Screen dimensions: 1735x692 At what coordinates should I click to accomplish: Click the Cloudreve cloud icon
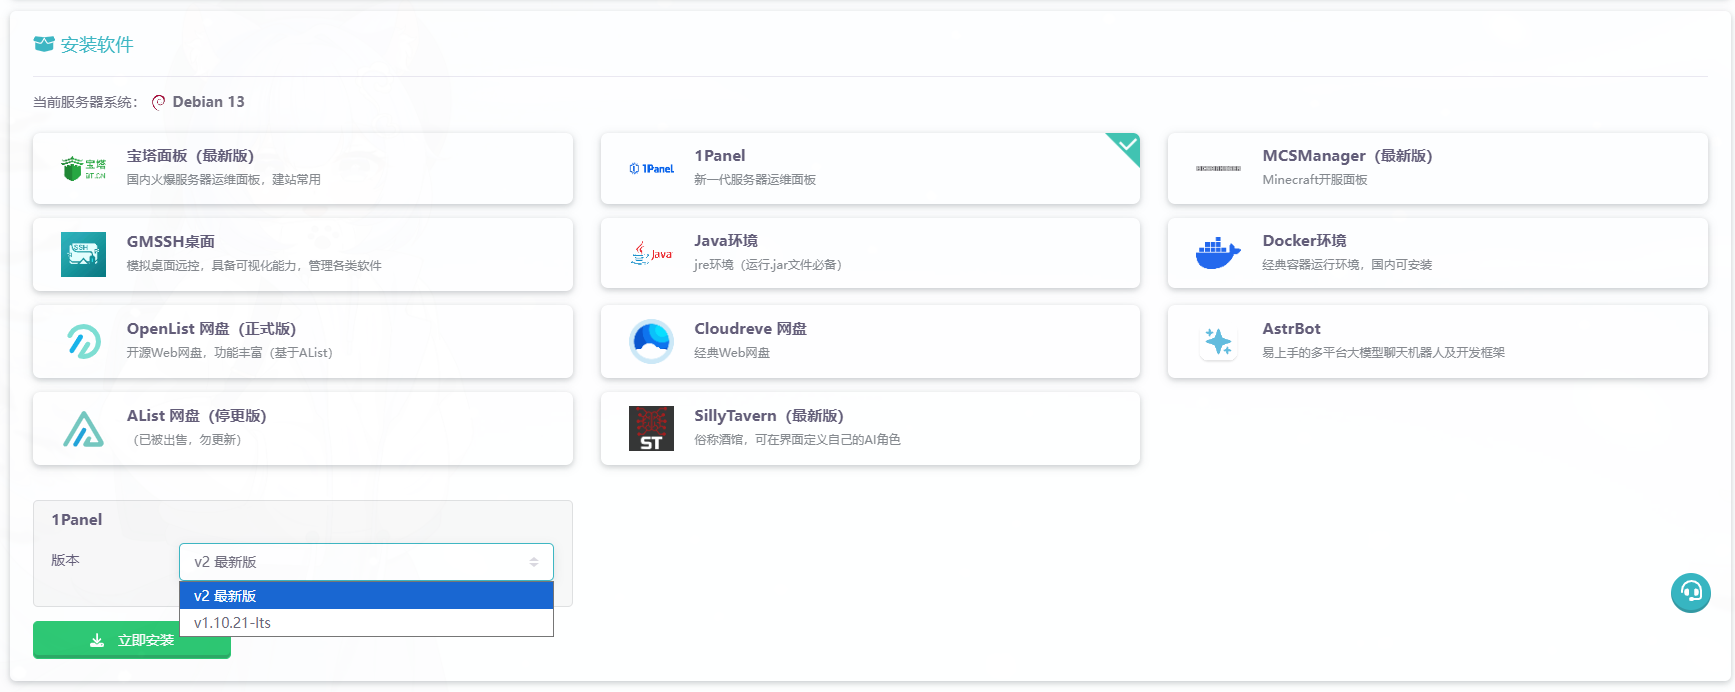click(651, 342)
